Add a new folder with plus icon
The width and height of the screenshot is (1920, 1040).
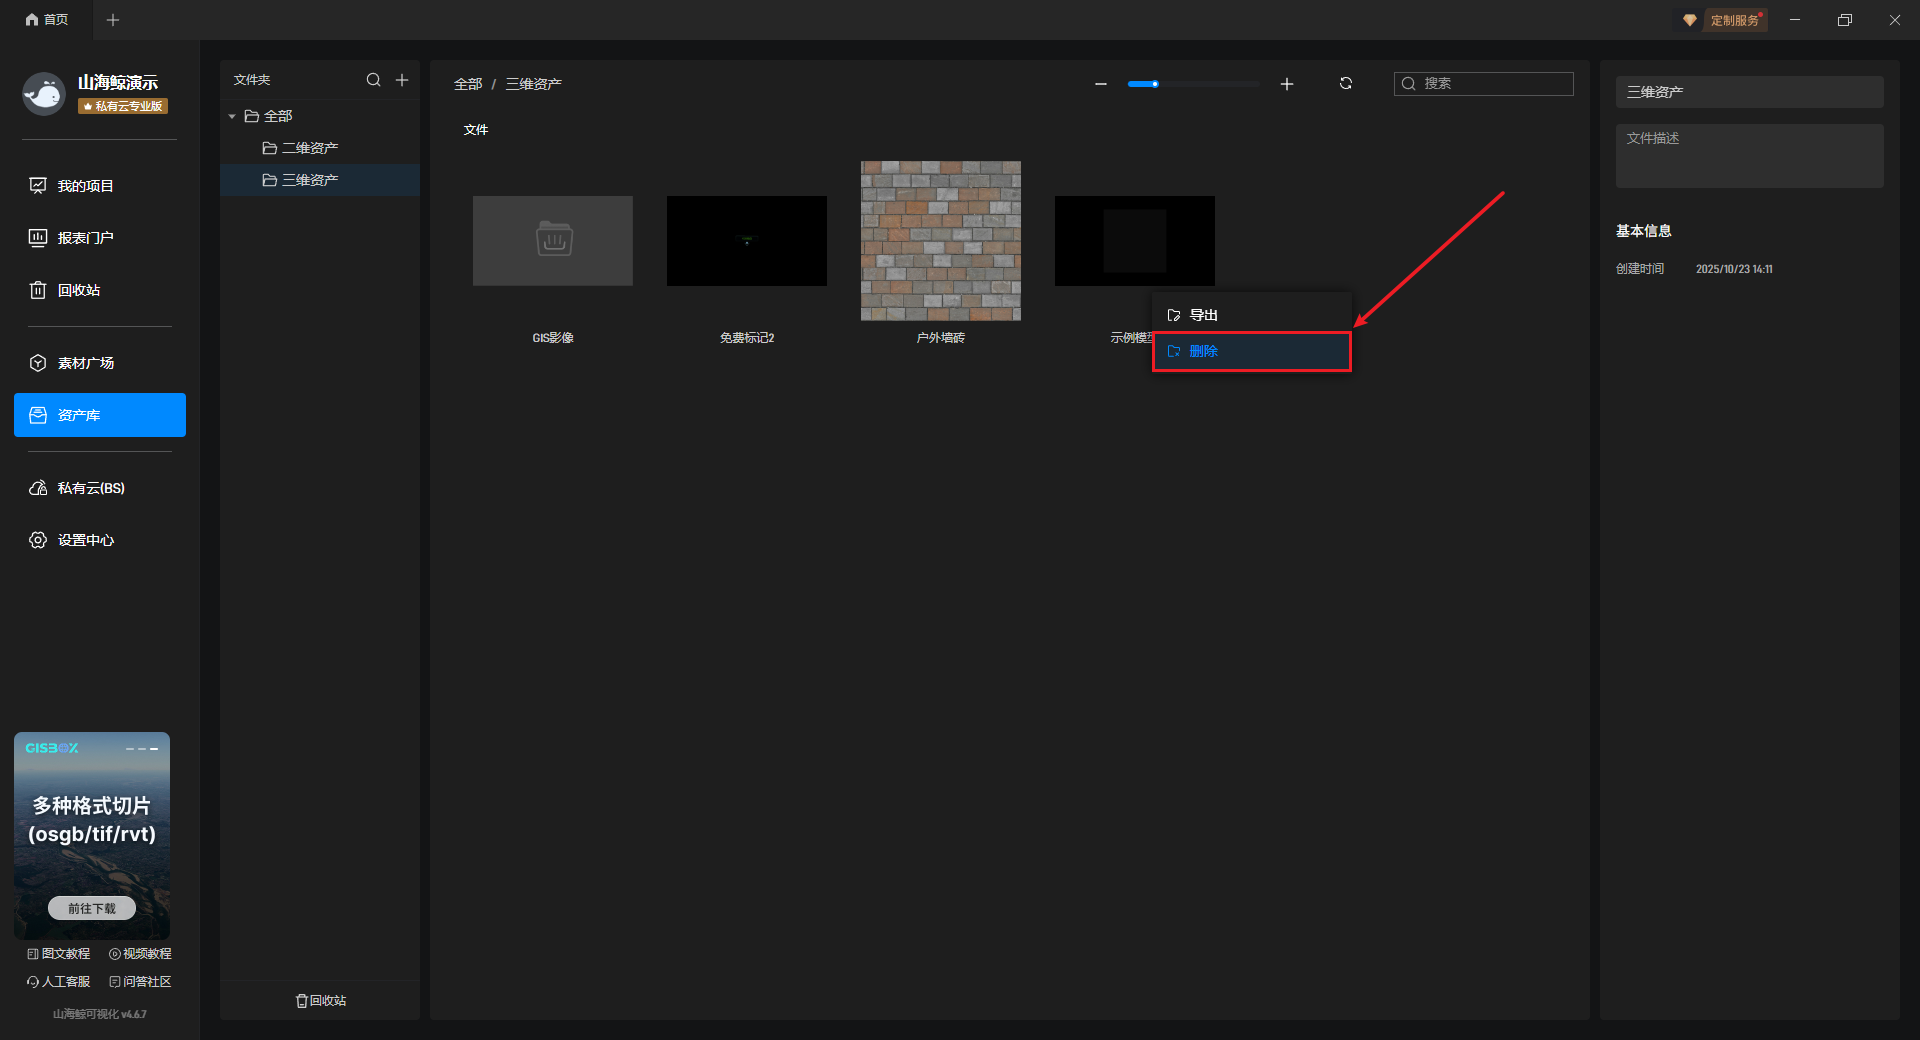coord(402,80)
